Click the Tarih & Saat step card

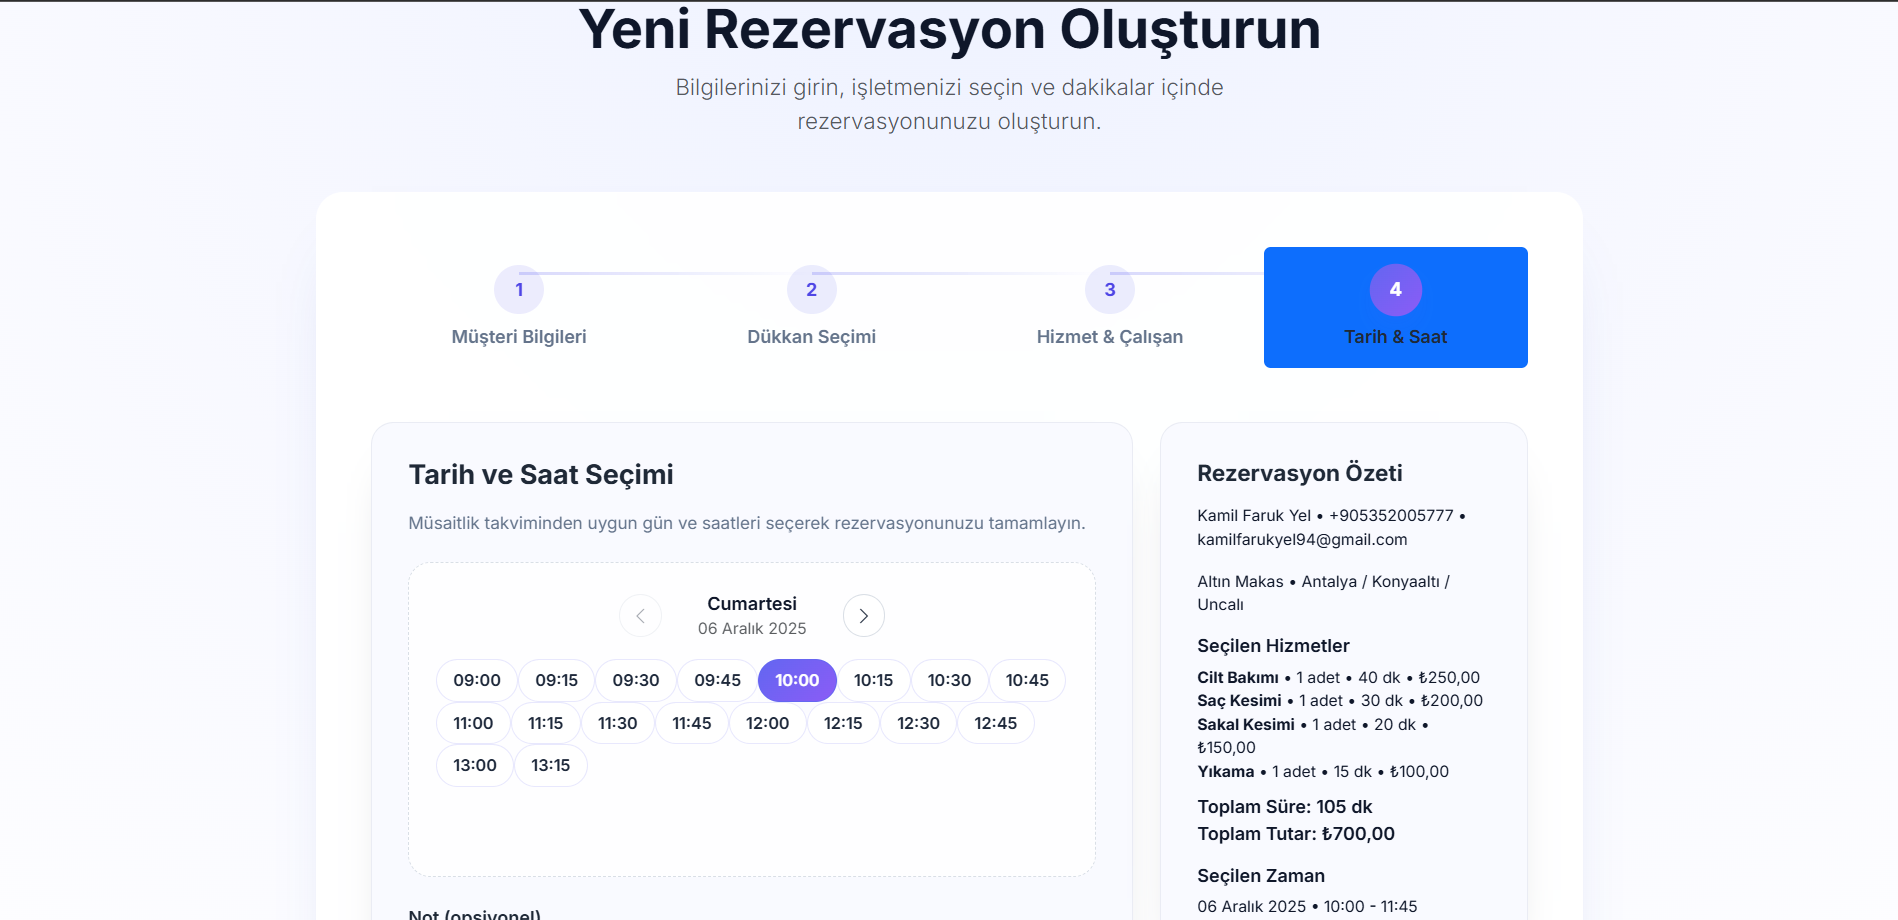1395,307
